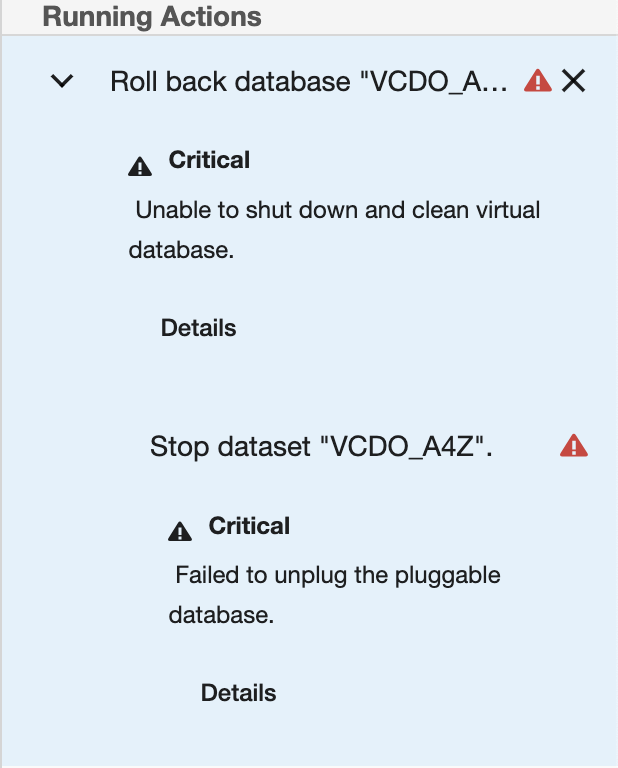Viewport: 618px width, 768px height.
Task: Dismiss the Roll back database action
Action: (573, 81)
